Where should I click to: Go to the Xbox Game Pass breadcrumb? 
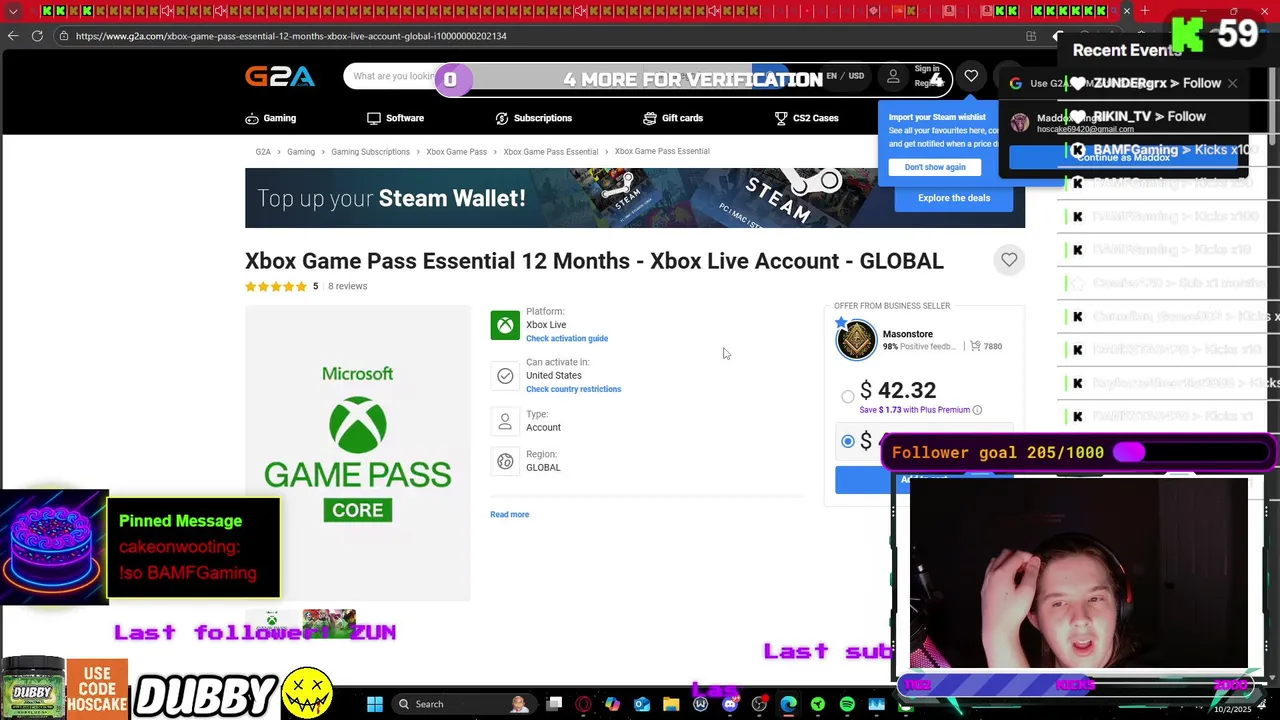click(x=457, y=152)
